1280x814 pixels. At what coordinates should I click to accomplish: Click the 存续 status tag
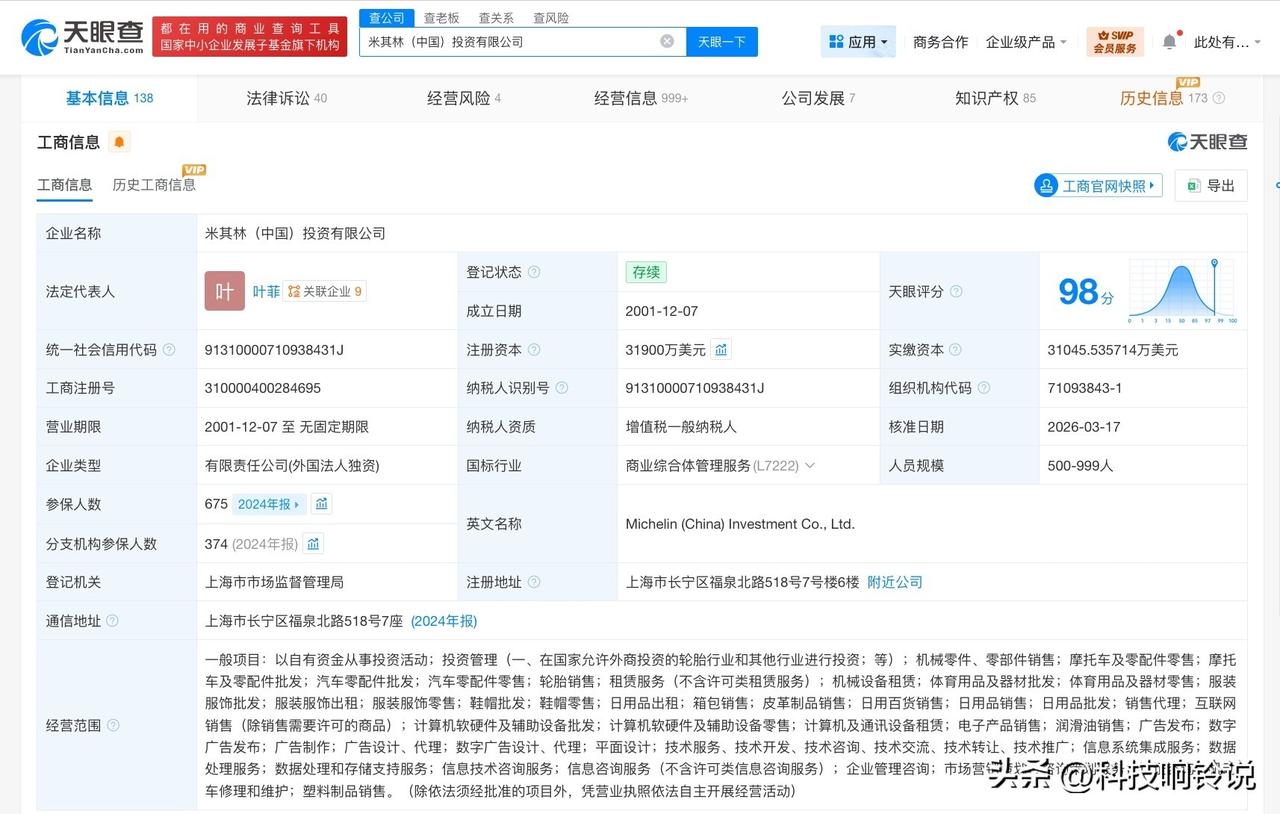[646, 272]
